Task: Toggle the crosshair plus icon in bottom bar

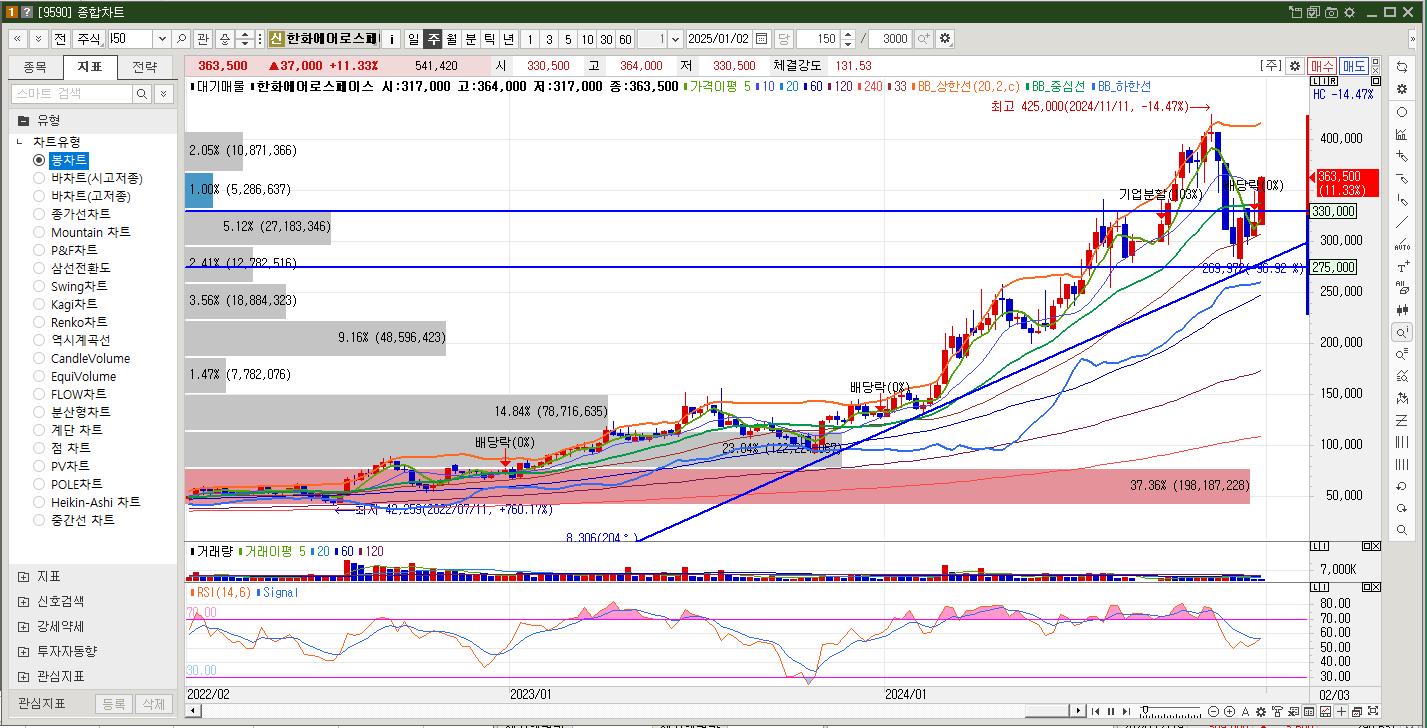Action: pos(1341,711)
